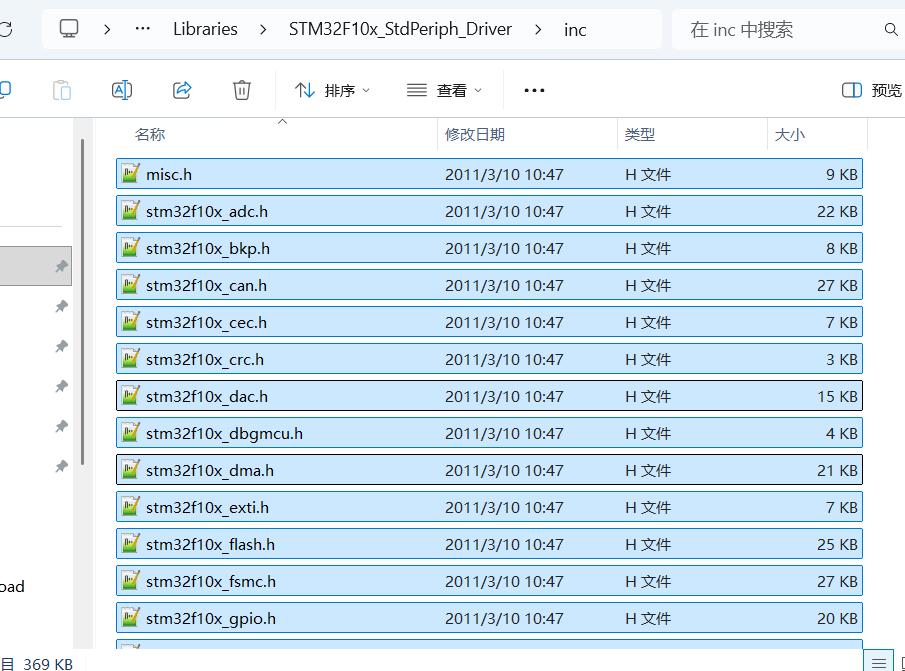The height and width of the screenshot is (671, 905).
Task: Click the inc breadcrumb folder
Action: [x=575, y=29]
